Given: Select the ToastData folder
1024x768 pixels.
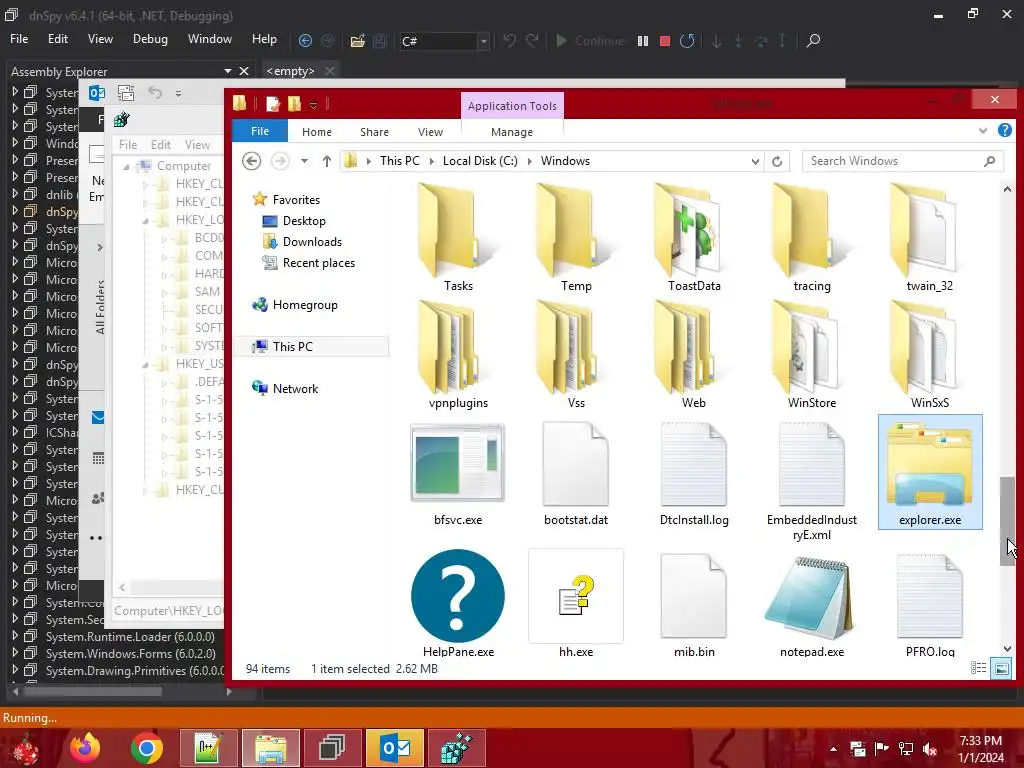Looking at the screenshot, I should pyautogui.click(x=694, y=238).
